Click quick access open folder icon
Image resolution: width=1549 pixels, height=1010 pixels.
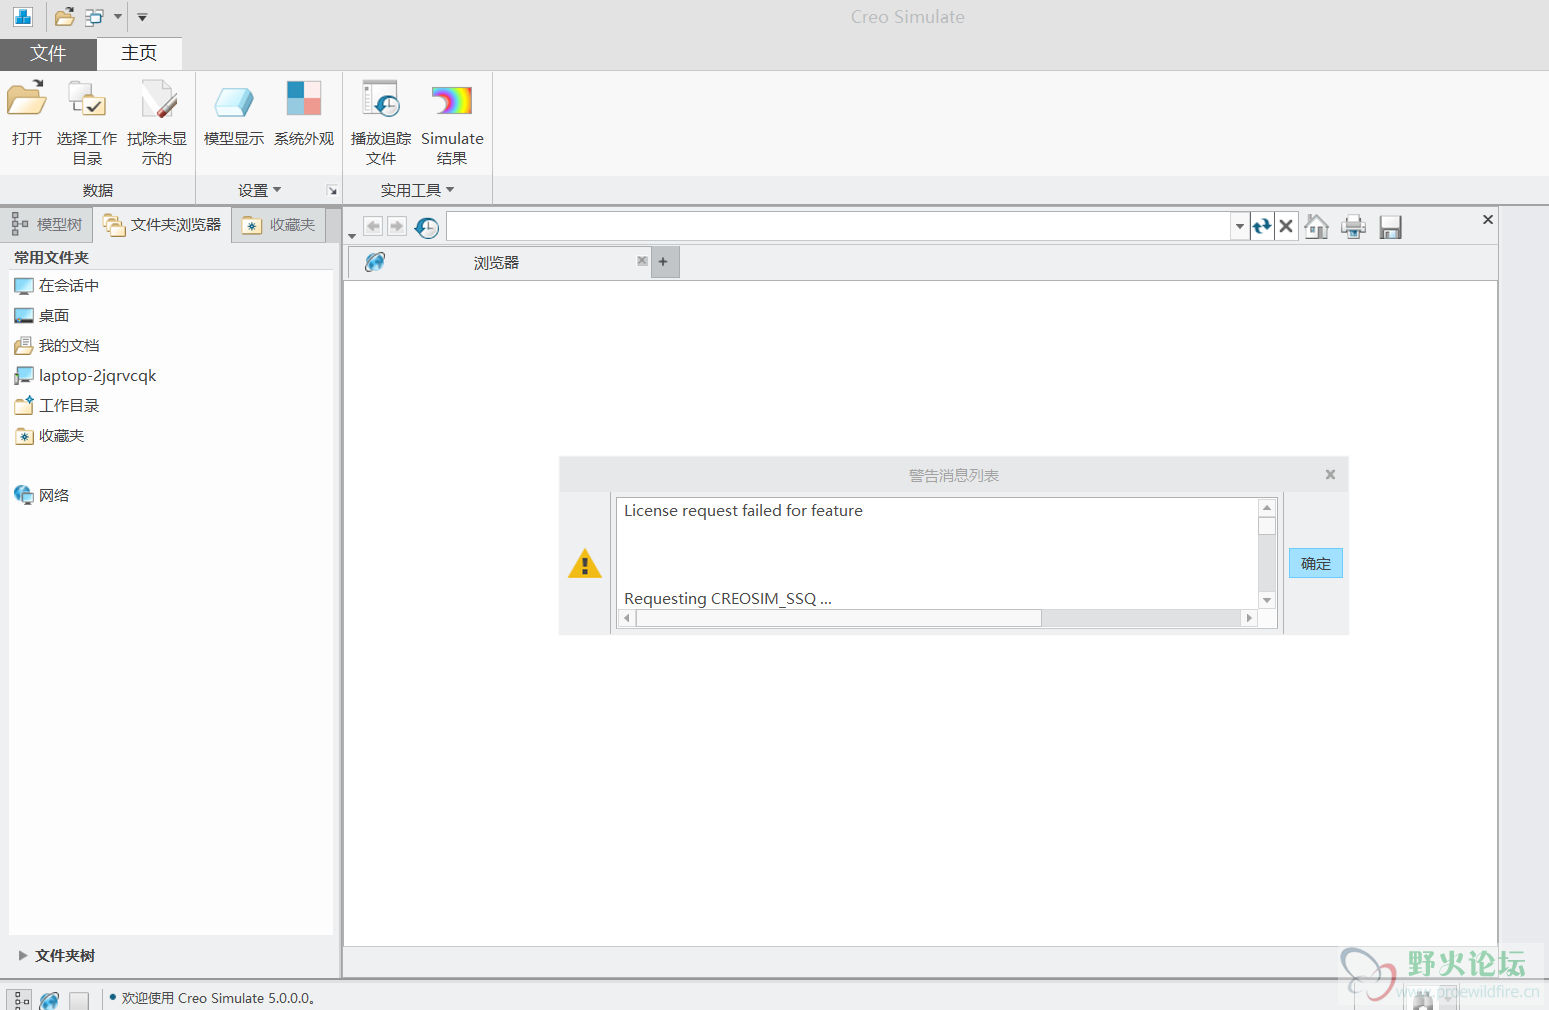65,17
